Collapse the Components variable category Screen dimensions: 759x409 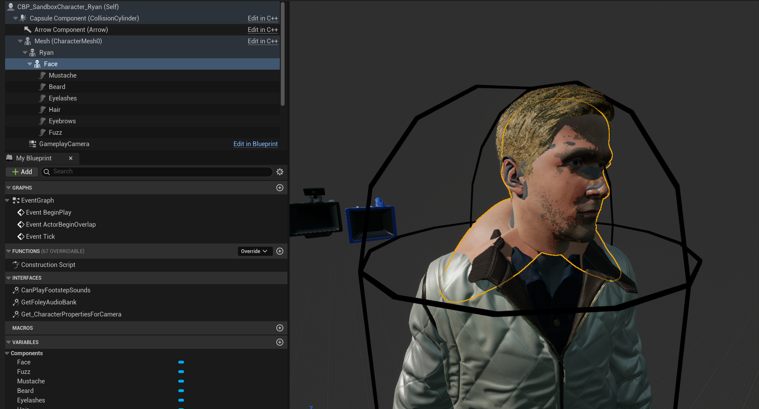click(x=7, y=353)
